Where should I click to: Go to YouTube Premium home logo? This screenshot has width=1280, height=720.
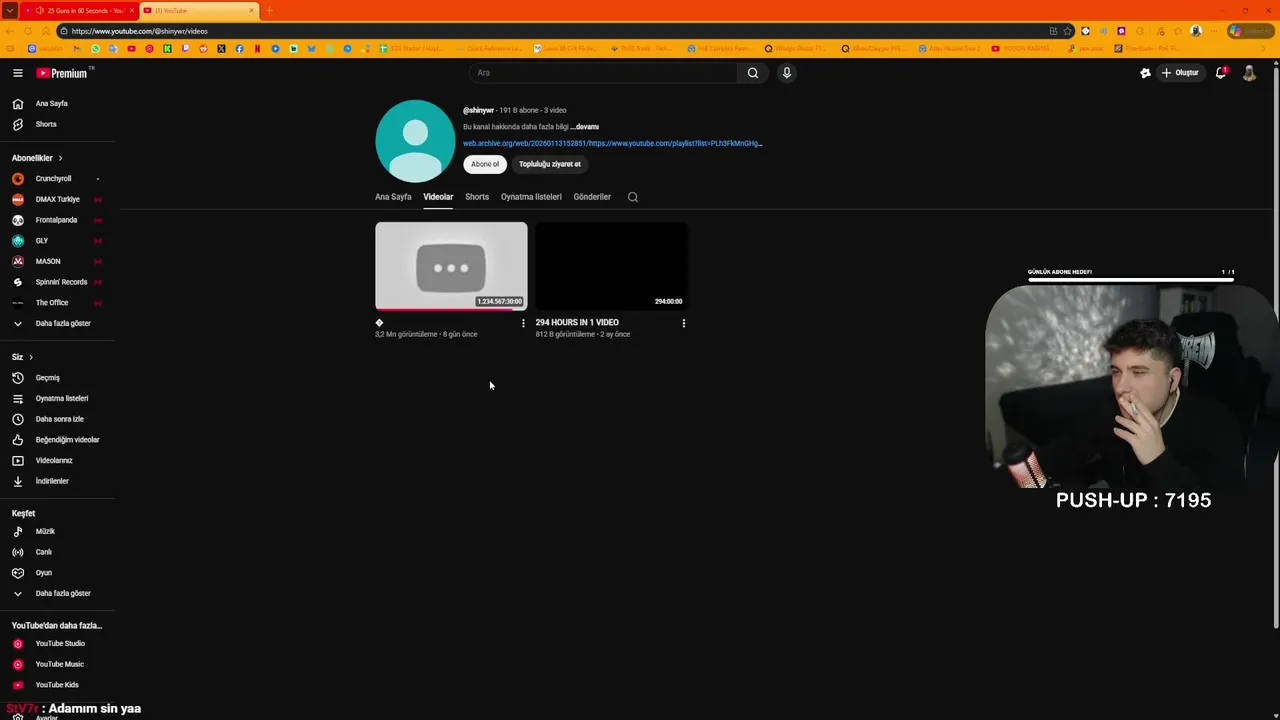tap(62, 73)
